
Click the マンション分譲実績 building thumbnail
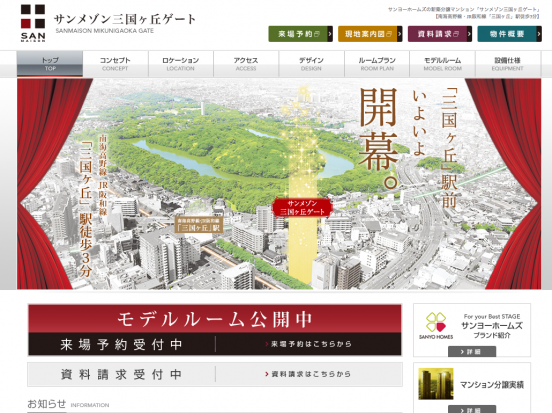tap(436, 384)
